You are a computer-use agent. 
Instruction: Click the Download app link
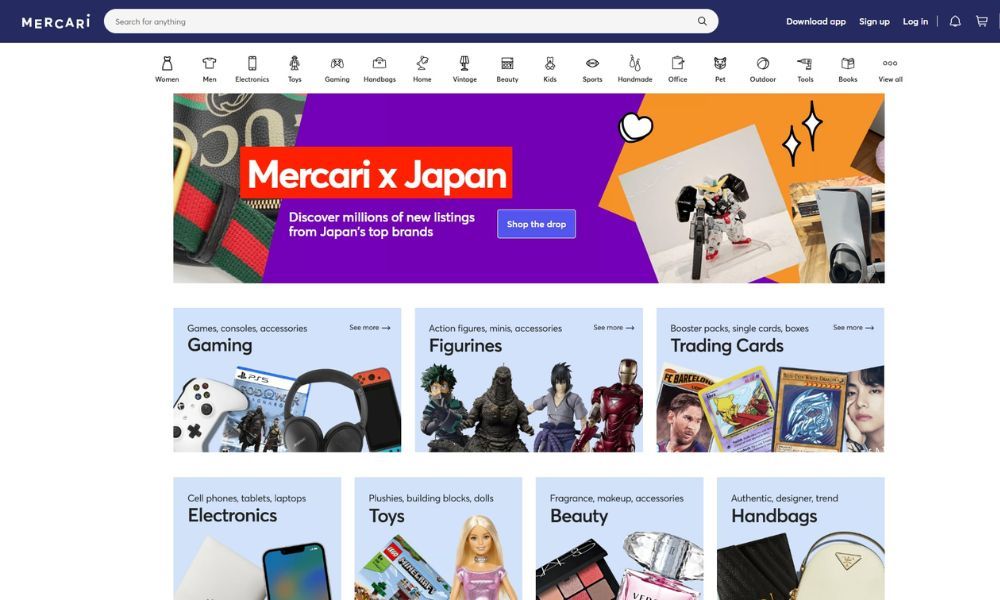pos(816,22)
